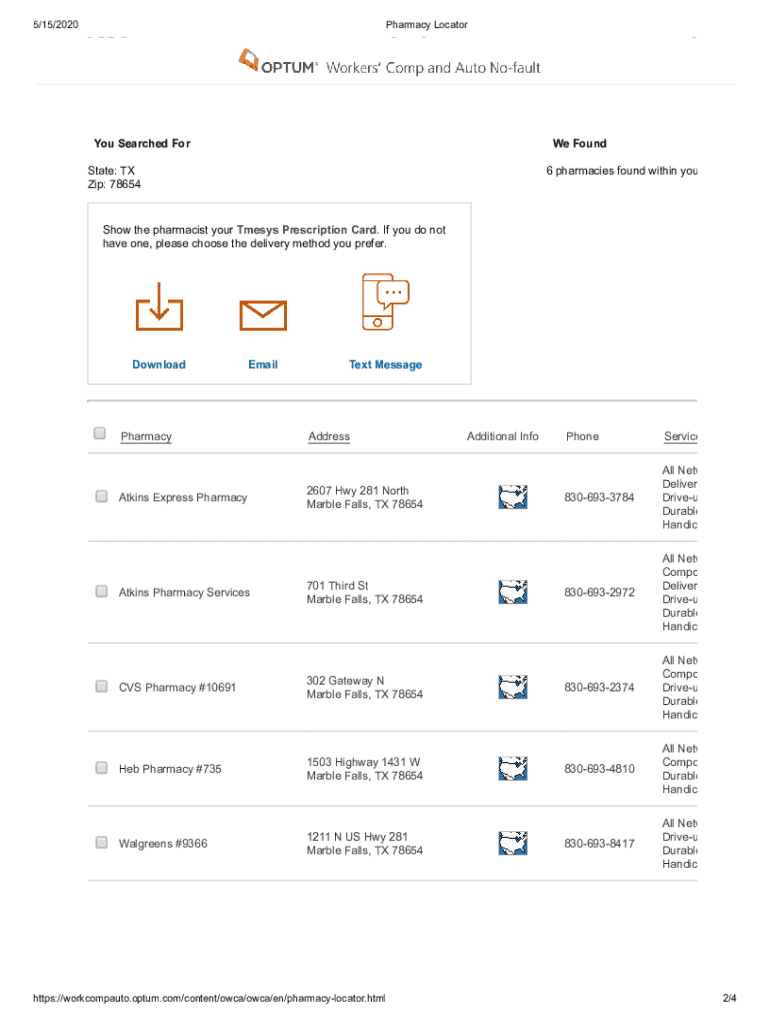Open map icon for CVS Pharmacy #10691
This screenshot has height=1024, width=770.
pos(512,687)
